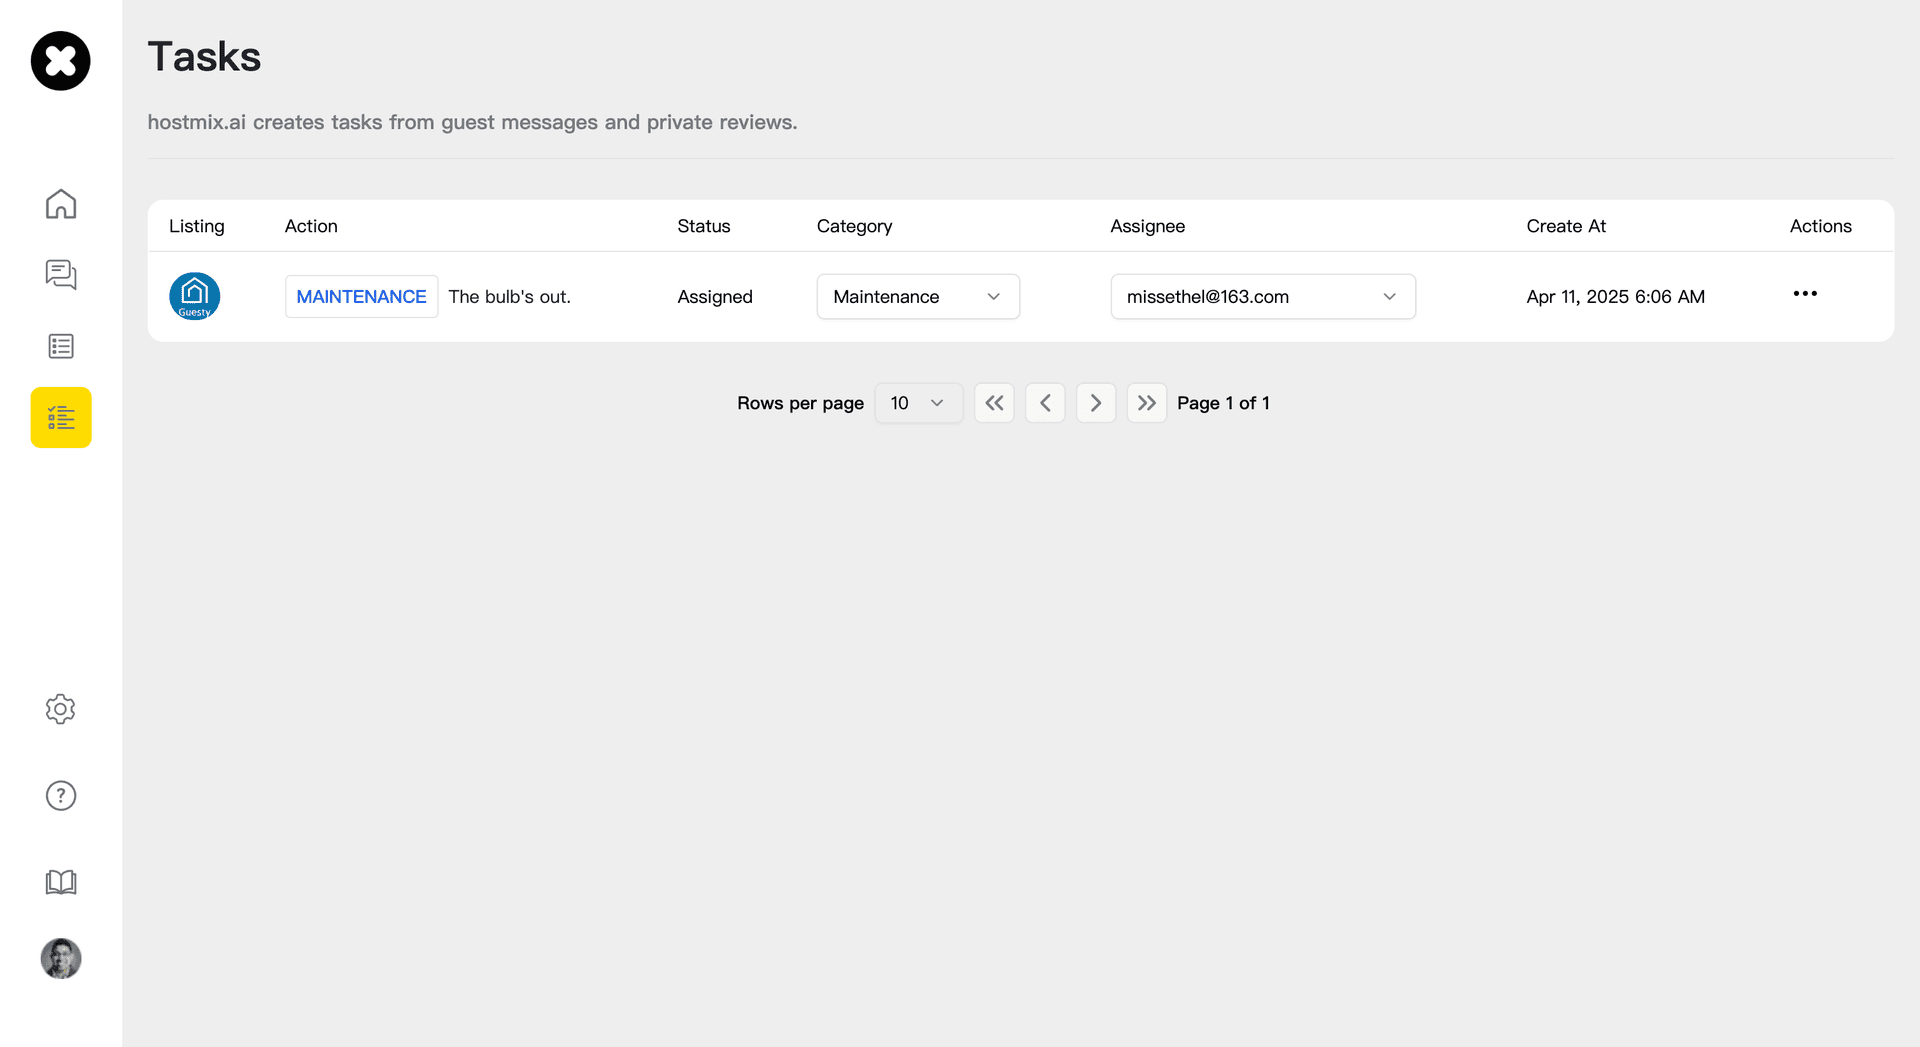Open the three-dot actions menu

[1805, 294]
